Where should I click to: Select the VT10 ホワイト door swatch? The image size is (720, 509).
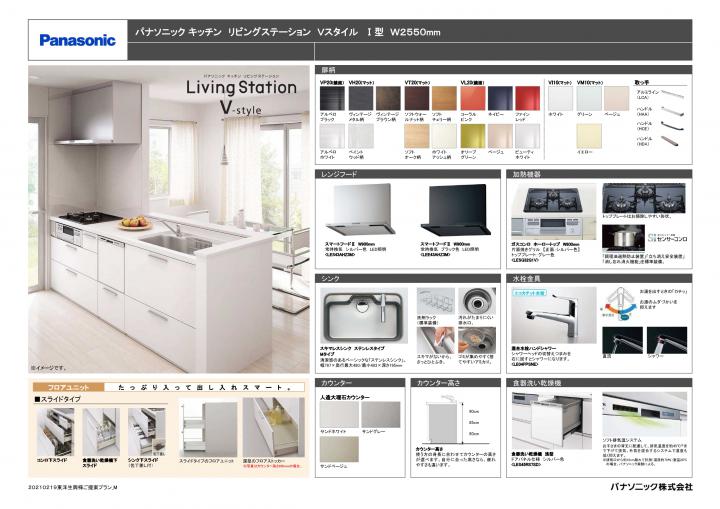561,98
